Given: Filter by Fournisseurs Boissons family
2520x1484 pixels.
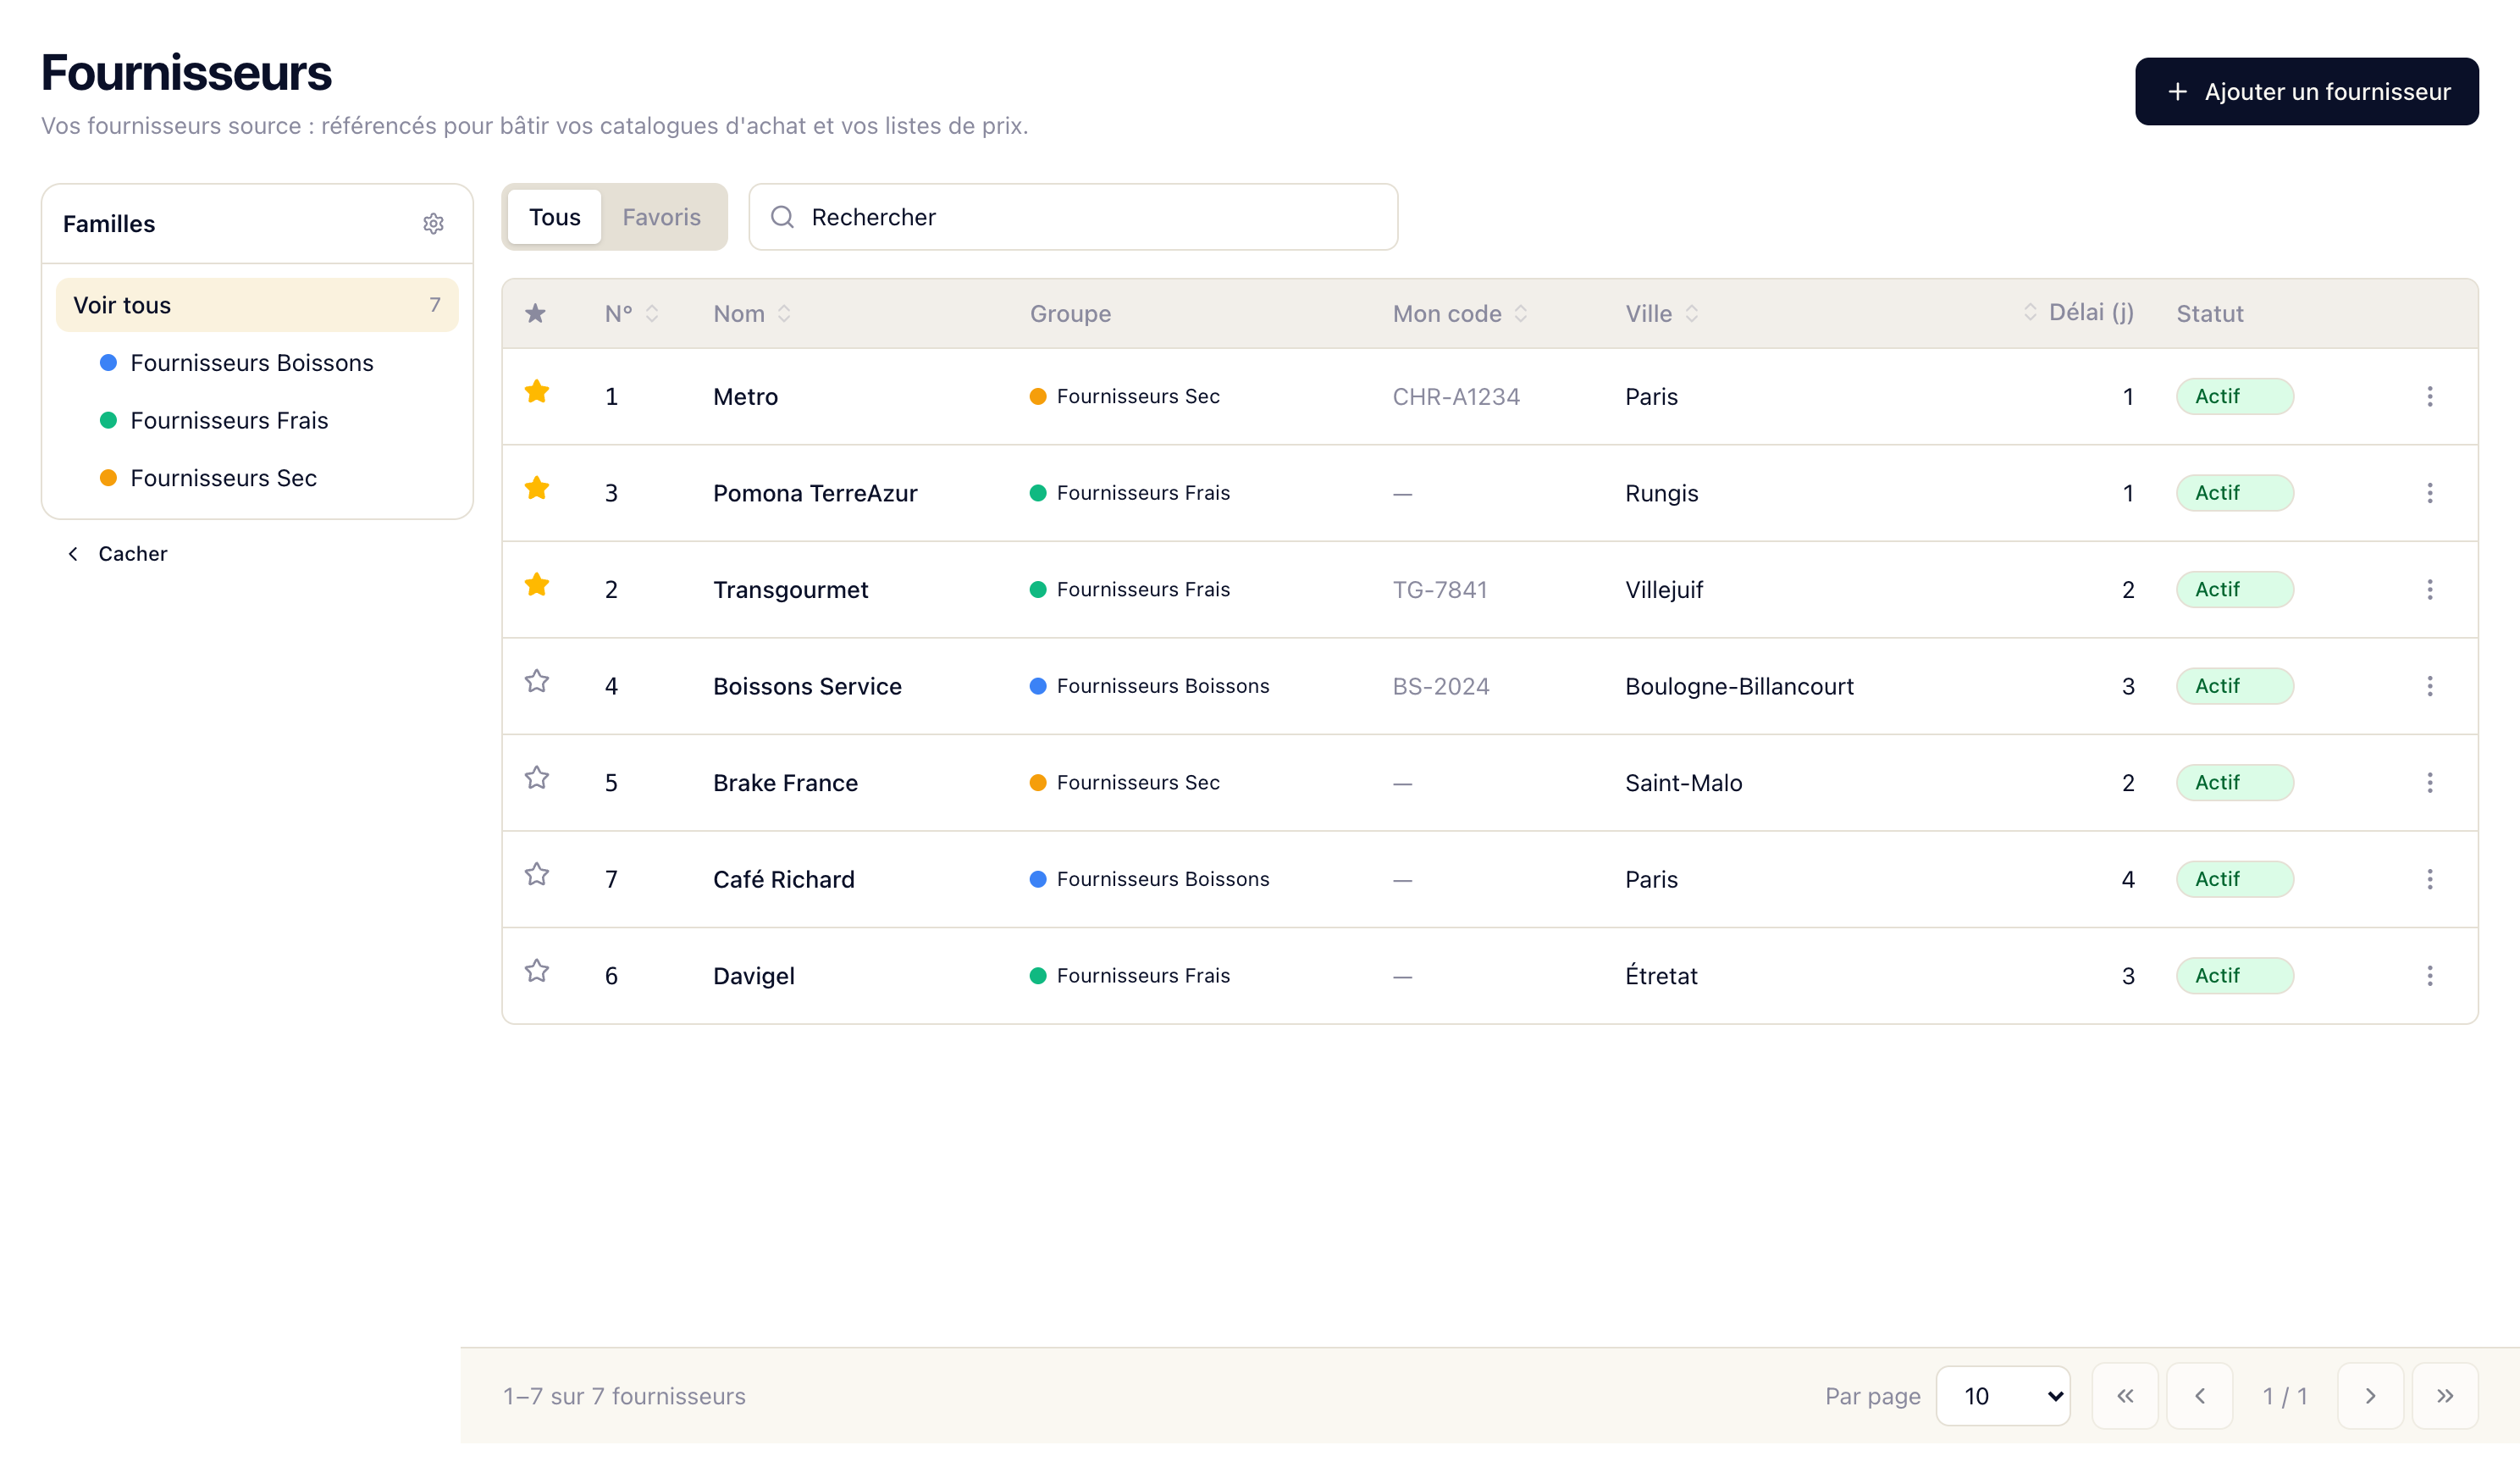Looking at the screenshot, I should point(252,363).
